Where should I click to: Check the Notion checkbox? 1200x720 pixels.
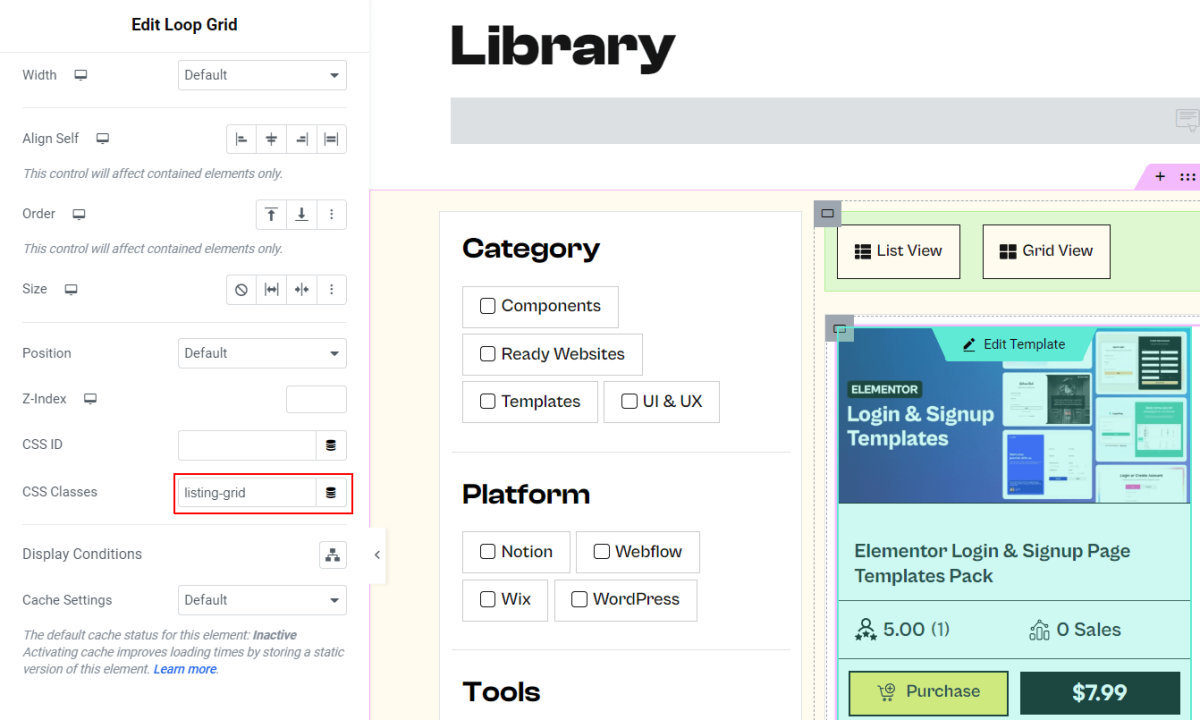(487, 551)
